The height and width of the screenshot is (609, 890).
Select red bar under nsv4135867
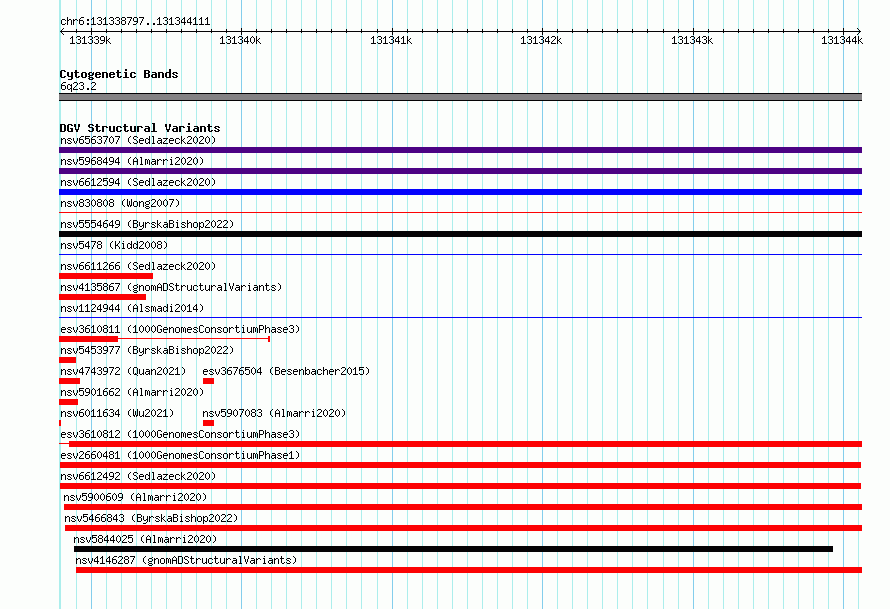(x=103, y=297)
